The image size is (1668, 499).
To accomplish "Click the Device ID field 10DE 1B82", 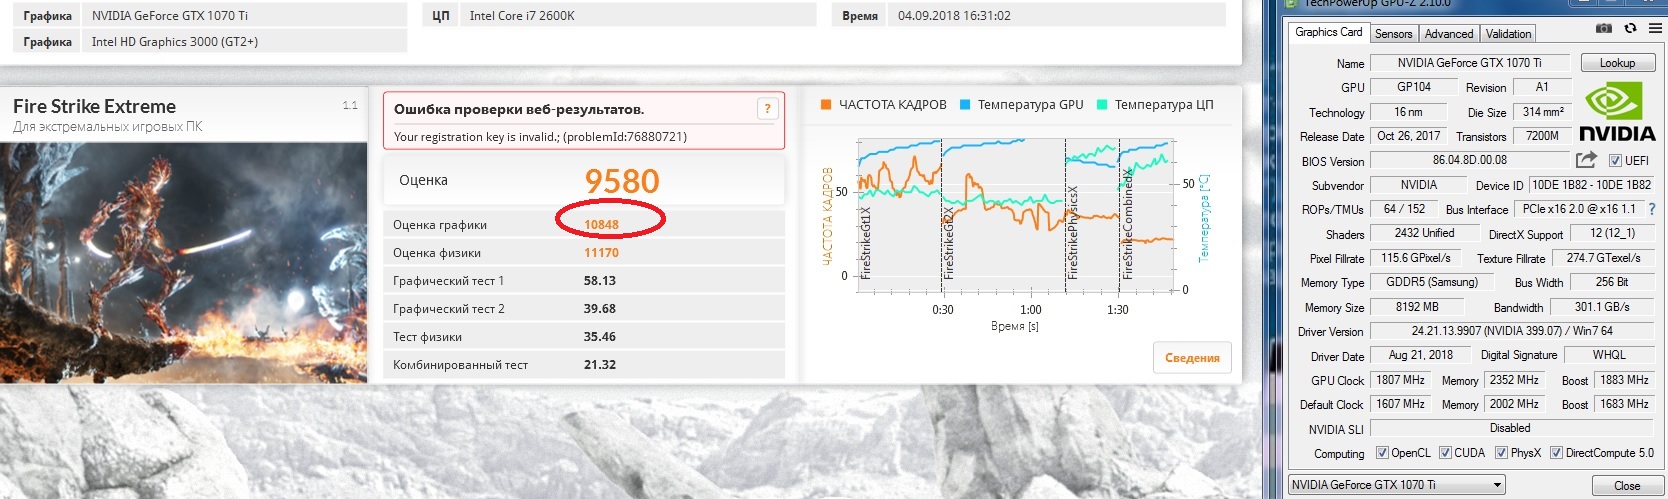I will coord(1591,185).
